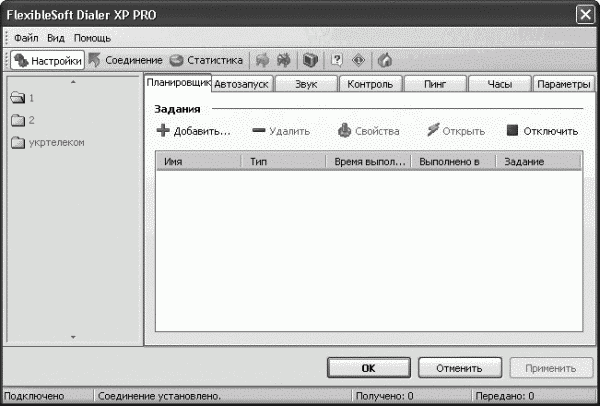The width and height of the screenshot is (600, 406).
Task: Click the OK button
Action: pyautogui.click(x=368, y=368)
